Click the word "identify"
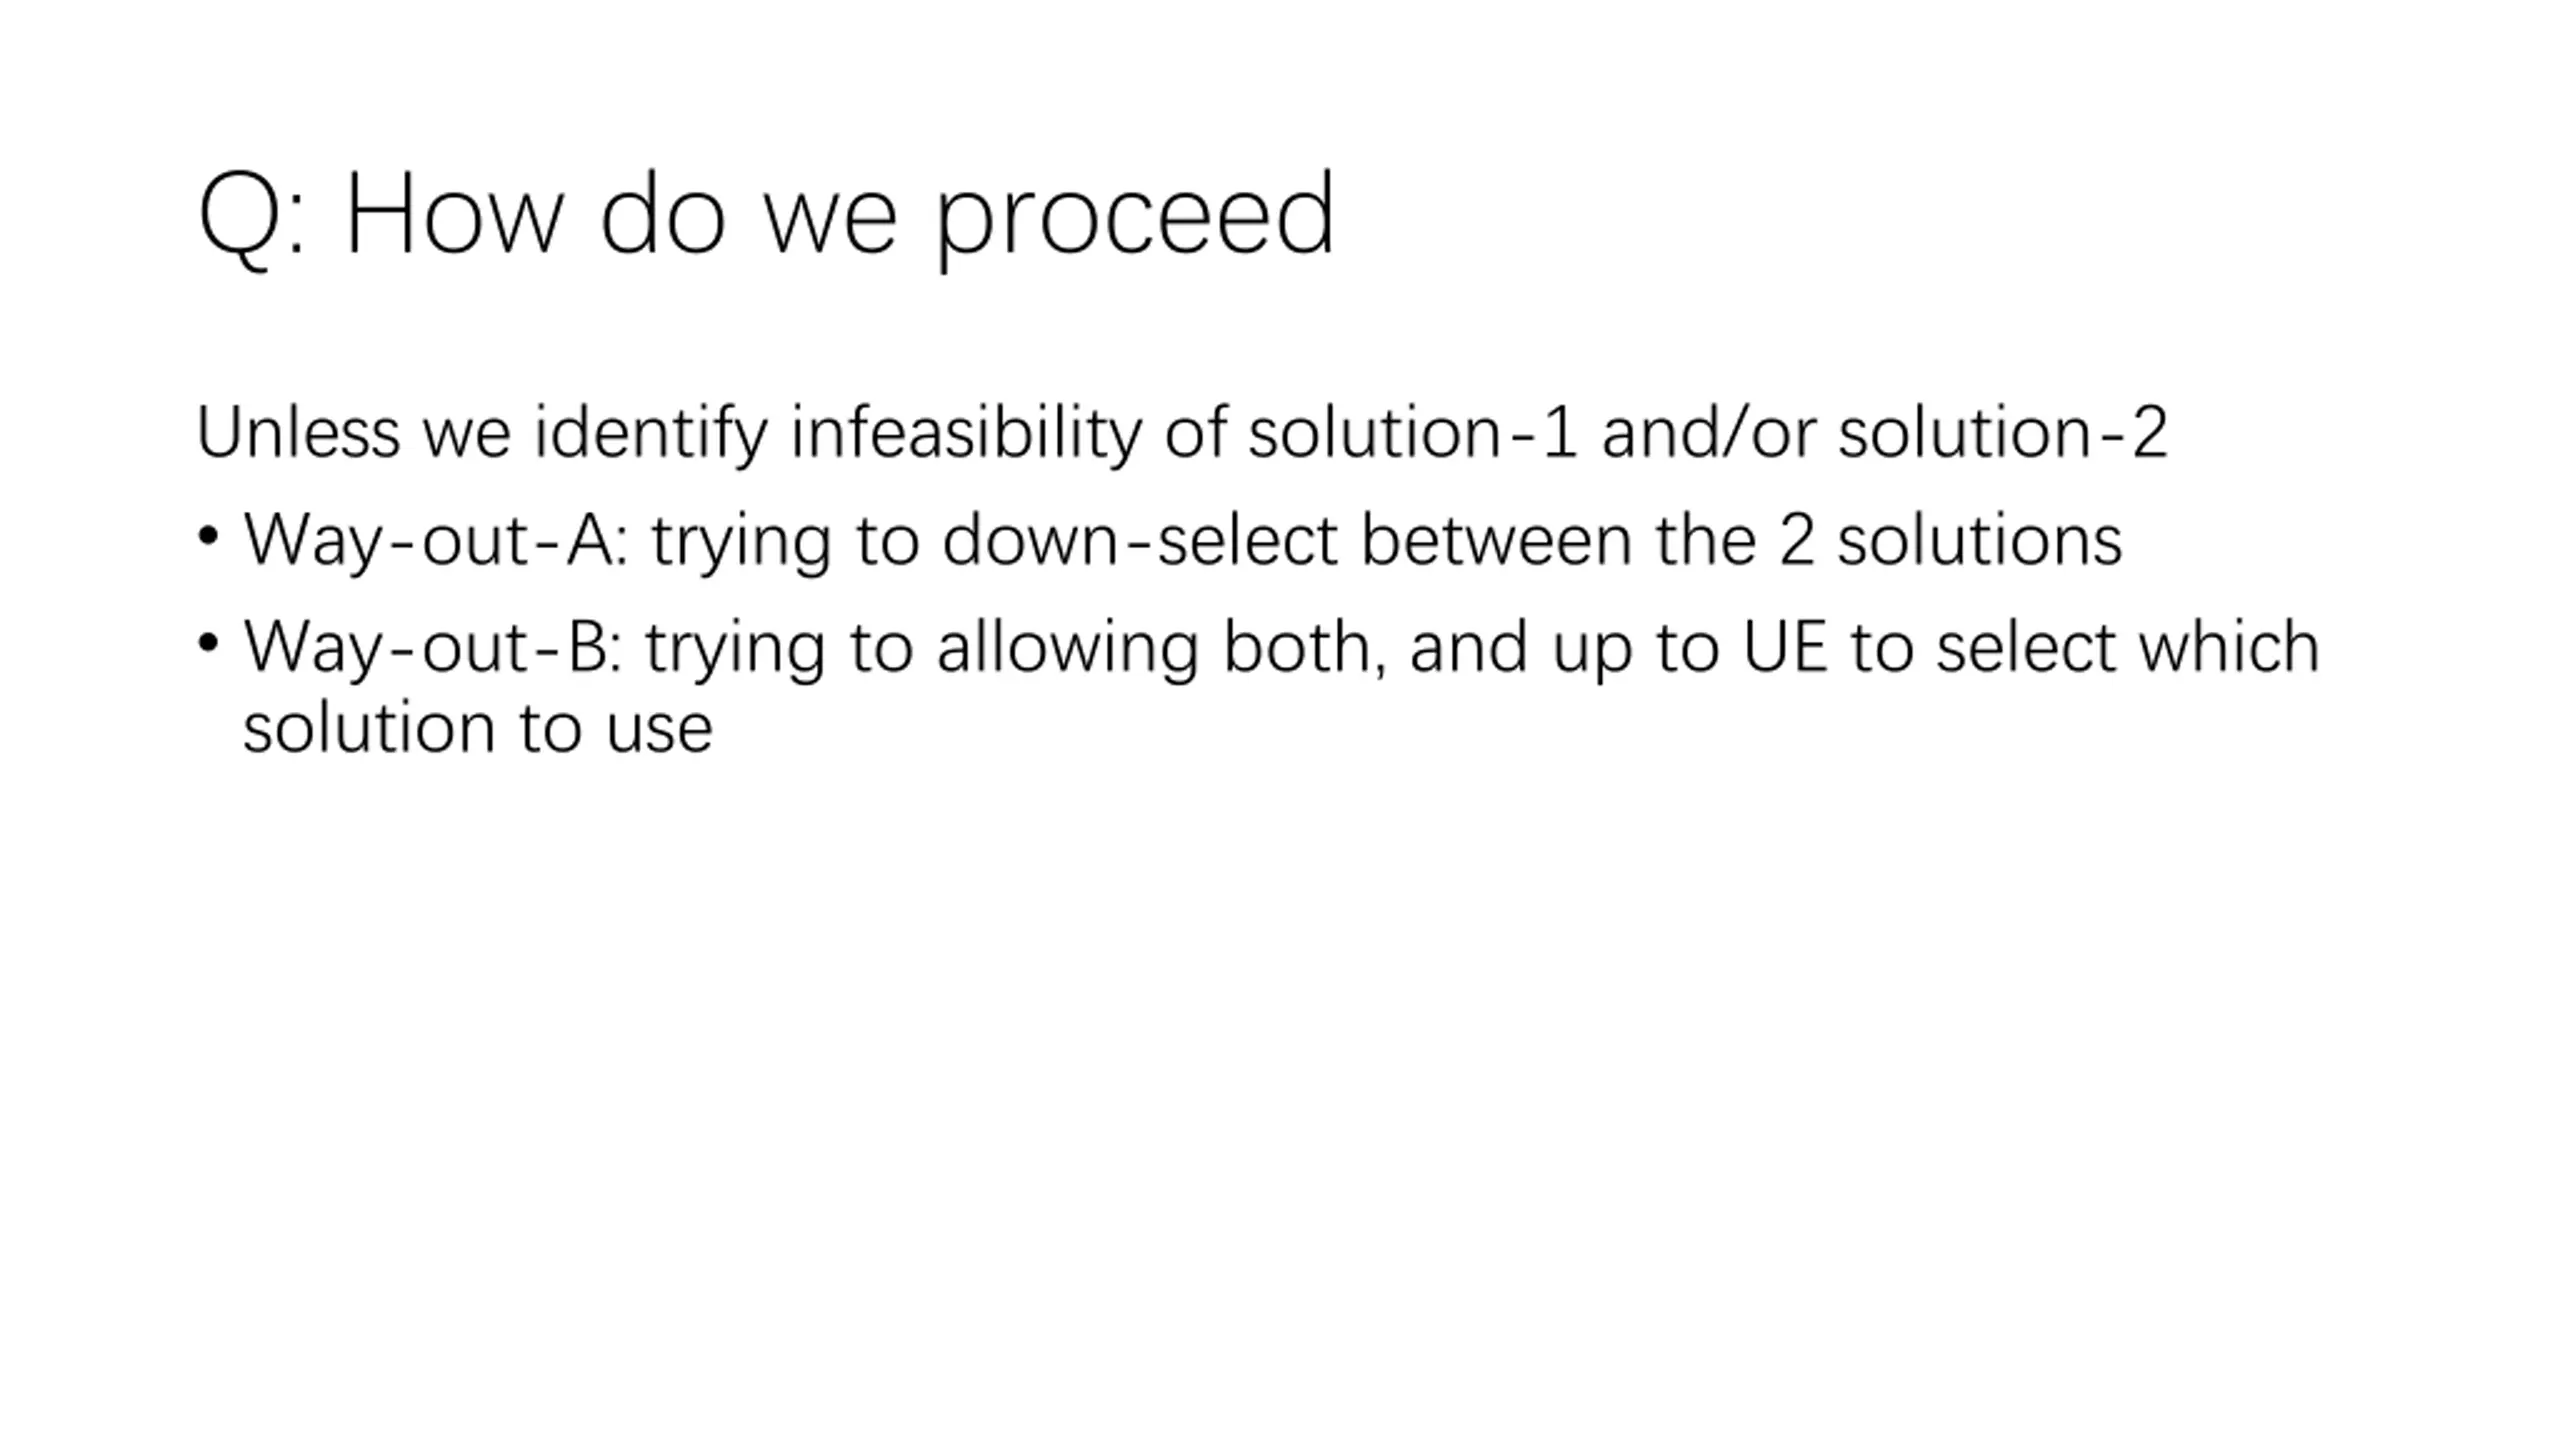Screen dimensions: 2560x1440 [x=651, y=434]
